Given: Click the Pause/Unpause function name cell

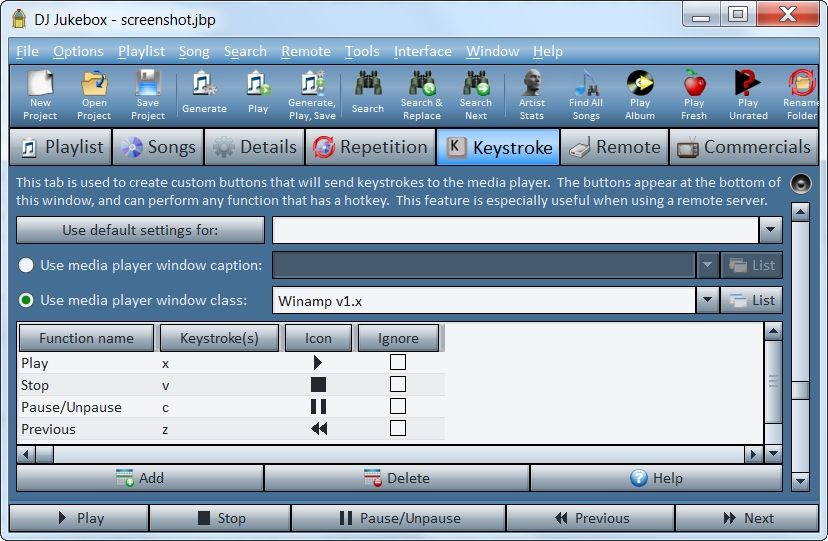Looking at the screenshot, I should click(x=71, y=407).
